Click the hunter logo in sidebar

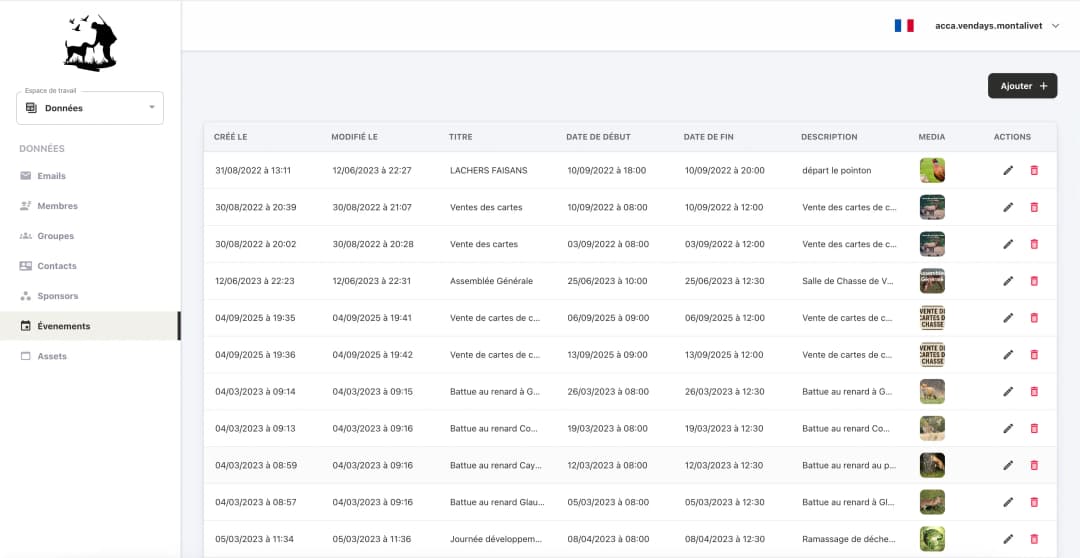coord(90,43)
